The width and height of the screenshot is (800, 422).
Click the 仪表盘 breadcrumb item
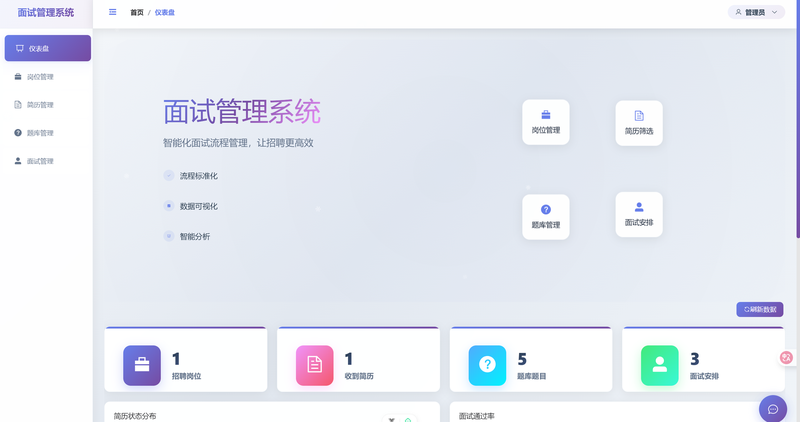click(x=164, y=12)
